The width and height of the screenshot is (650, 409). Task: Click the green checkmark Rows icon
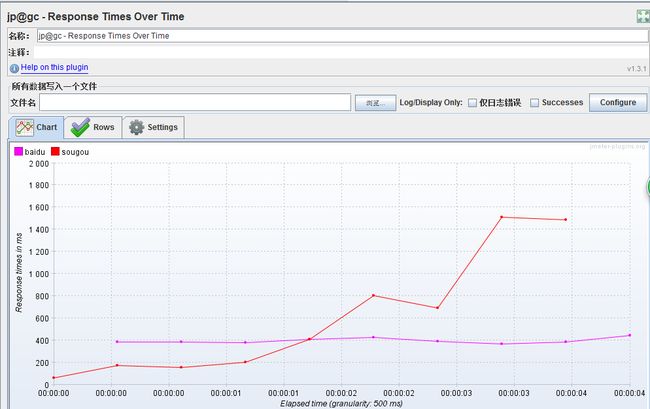click(80, 127)
